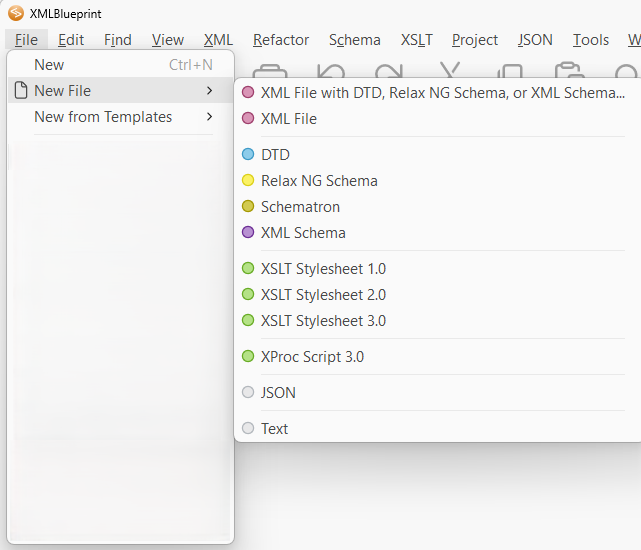Click the blue DTD file type icon
Screen dimensions: 641x550
point(248,155)
